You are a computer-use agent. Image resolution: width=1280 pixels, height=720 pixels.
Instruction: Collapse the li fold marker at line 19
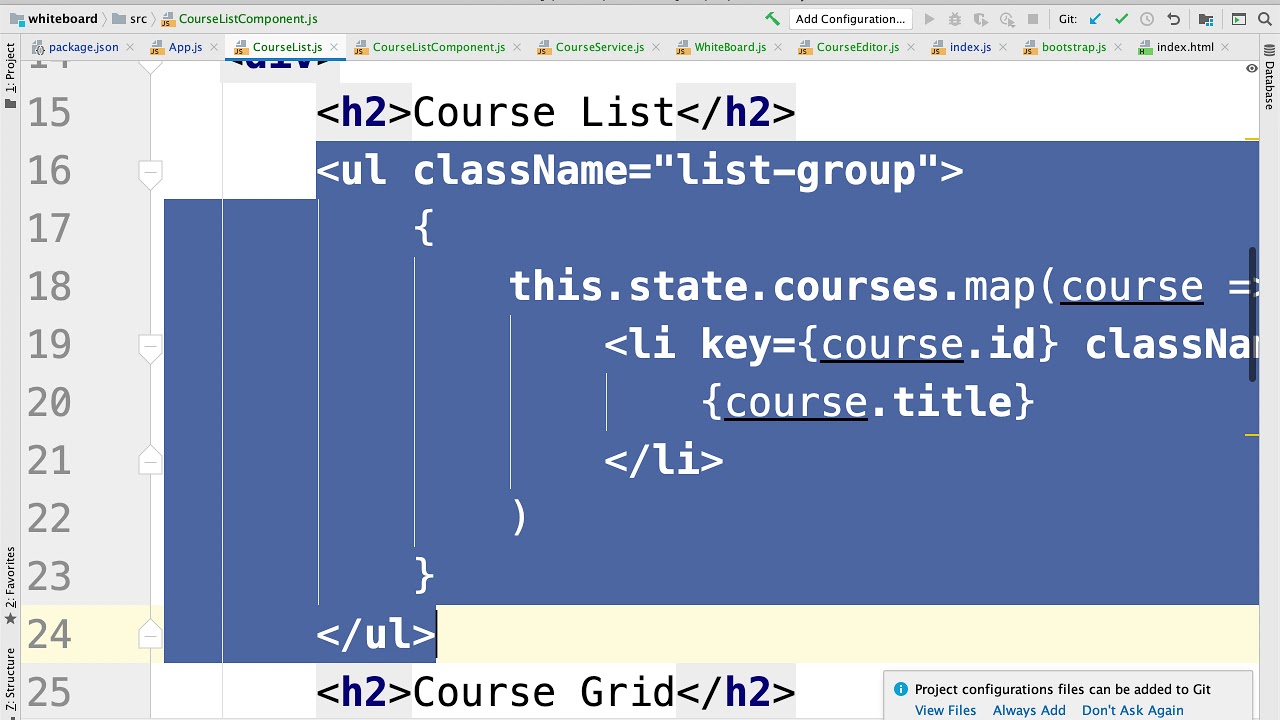[x=150, y=346]
